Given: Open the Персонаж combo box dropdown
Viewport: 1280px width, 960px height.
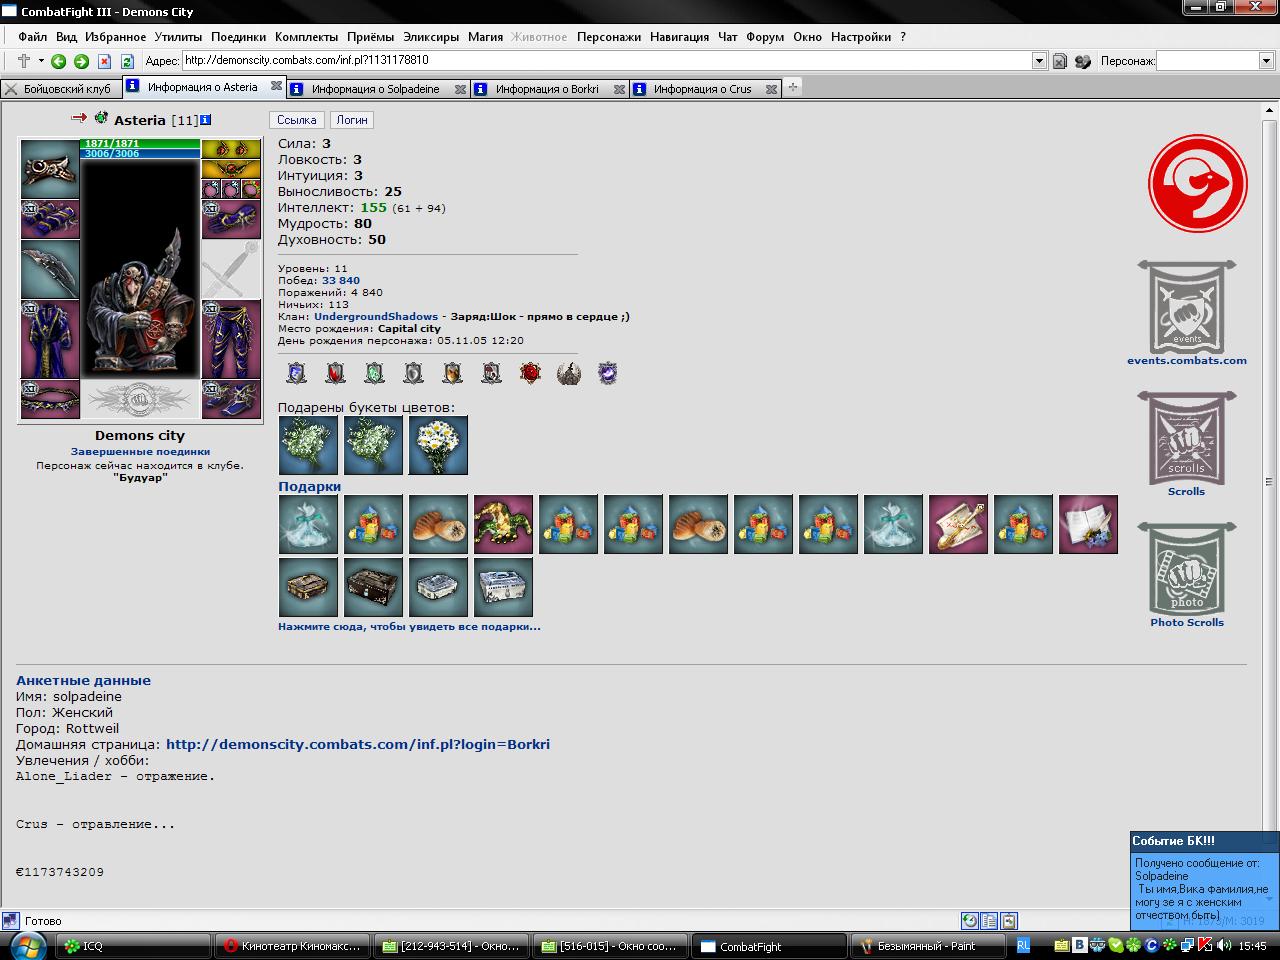Looking at the screenshot, I should click(x=1265, y=61).
